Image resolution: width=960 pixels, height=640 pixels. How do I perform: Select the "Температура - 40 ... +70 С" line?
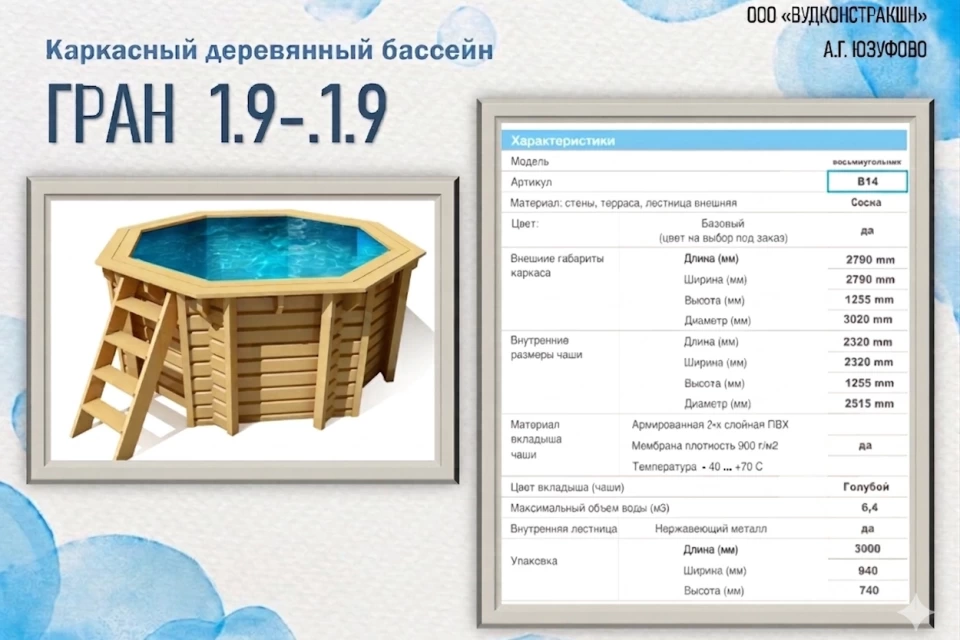[x=697, y=467]
